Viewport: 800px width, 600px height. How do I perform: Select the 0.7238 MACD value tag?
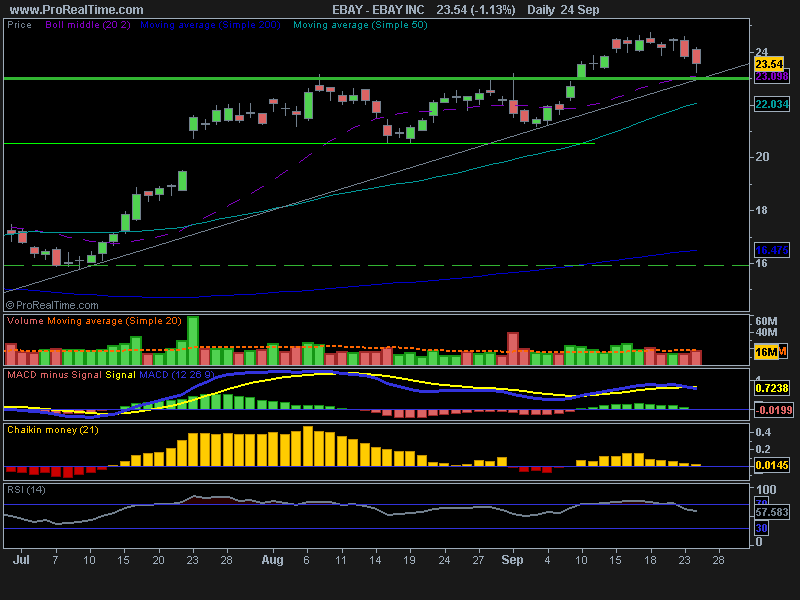tap(772, 388)
